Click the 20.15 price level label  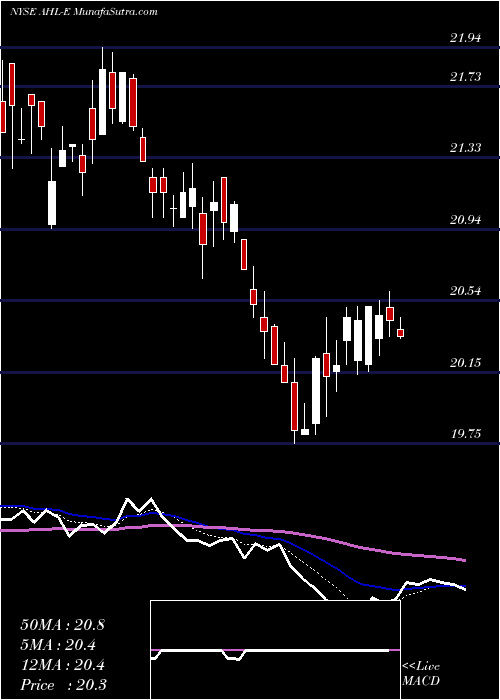click(x=466, y=362)
